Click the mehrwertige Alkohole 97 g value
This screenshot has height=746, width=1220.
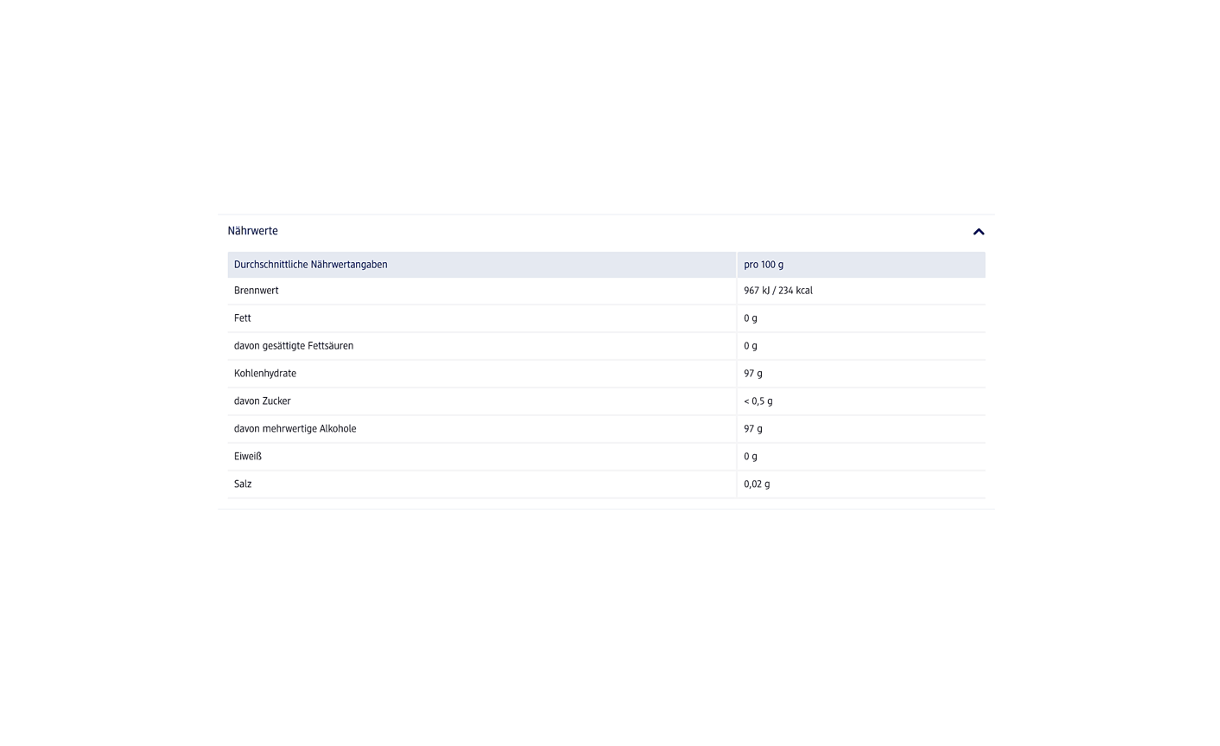point(753,429)
